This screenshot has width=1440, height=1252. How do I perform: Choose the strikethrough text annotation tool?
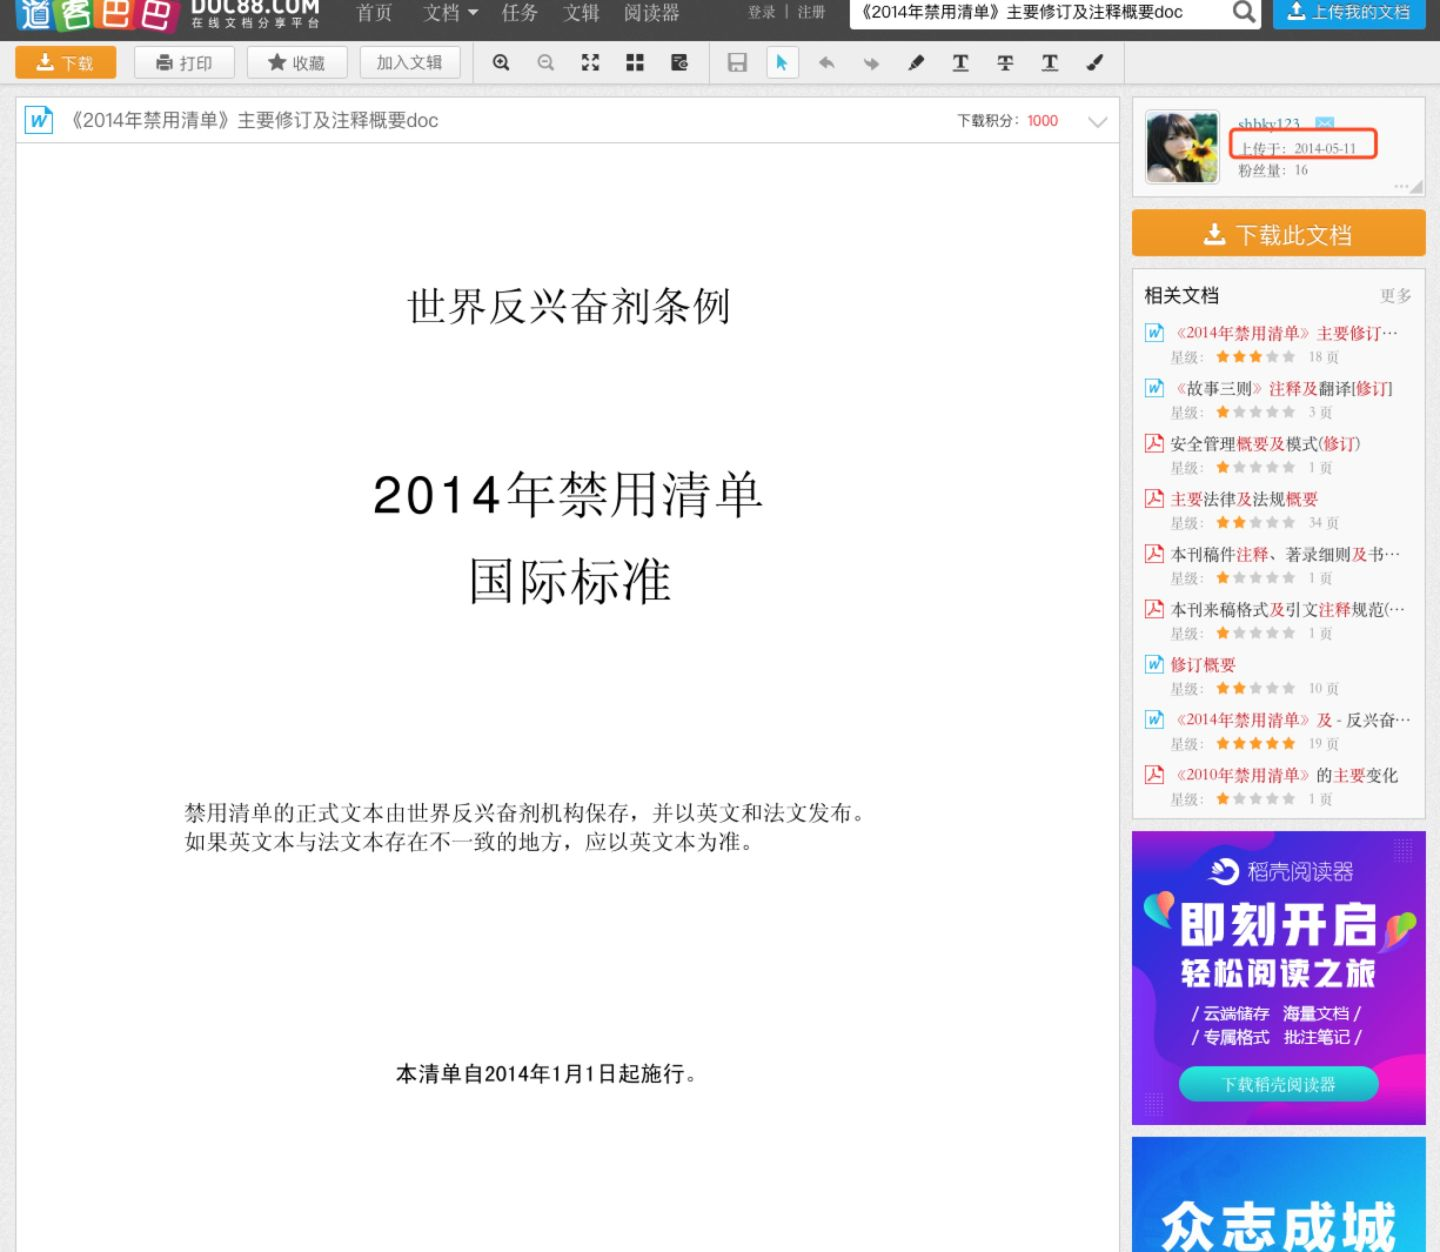pyautogui.click(x=1005, y=63)
